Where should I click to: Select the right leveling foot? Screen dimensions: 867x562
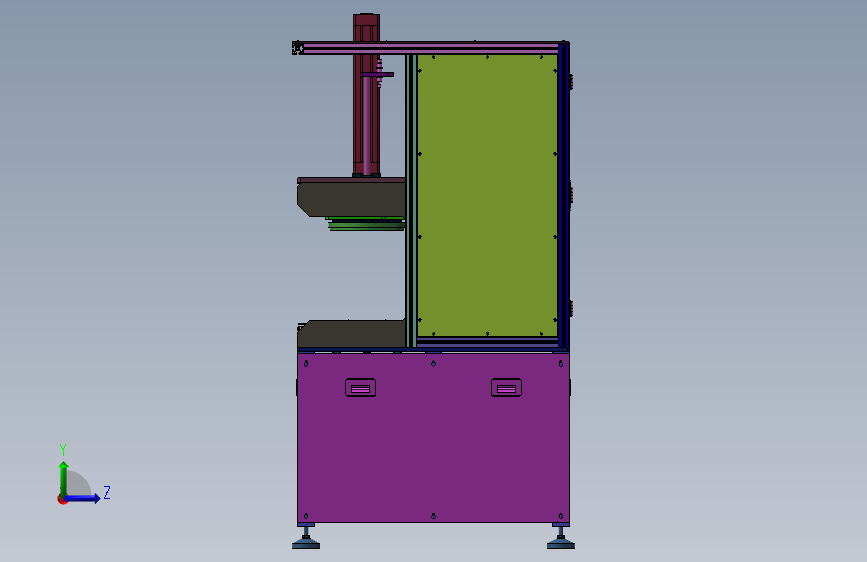561,539
